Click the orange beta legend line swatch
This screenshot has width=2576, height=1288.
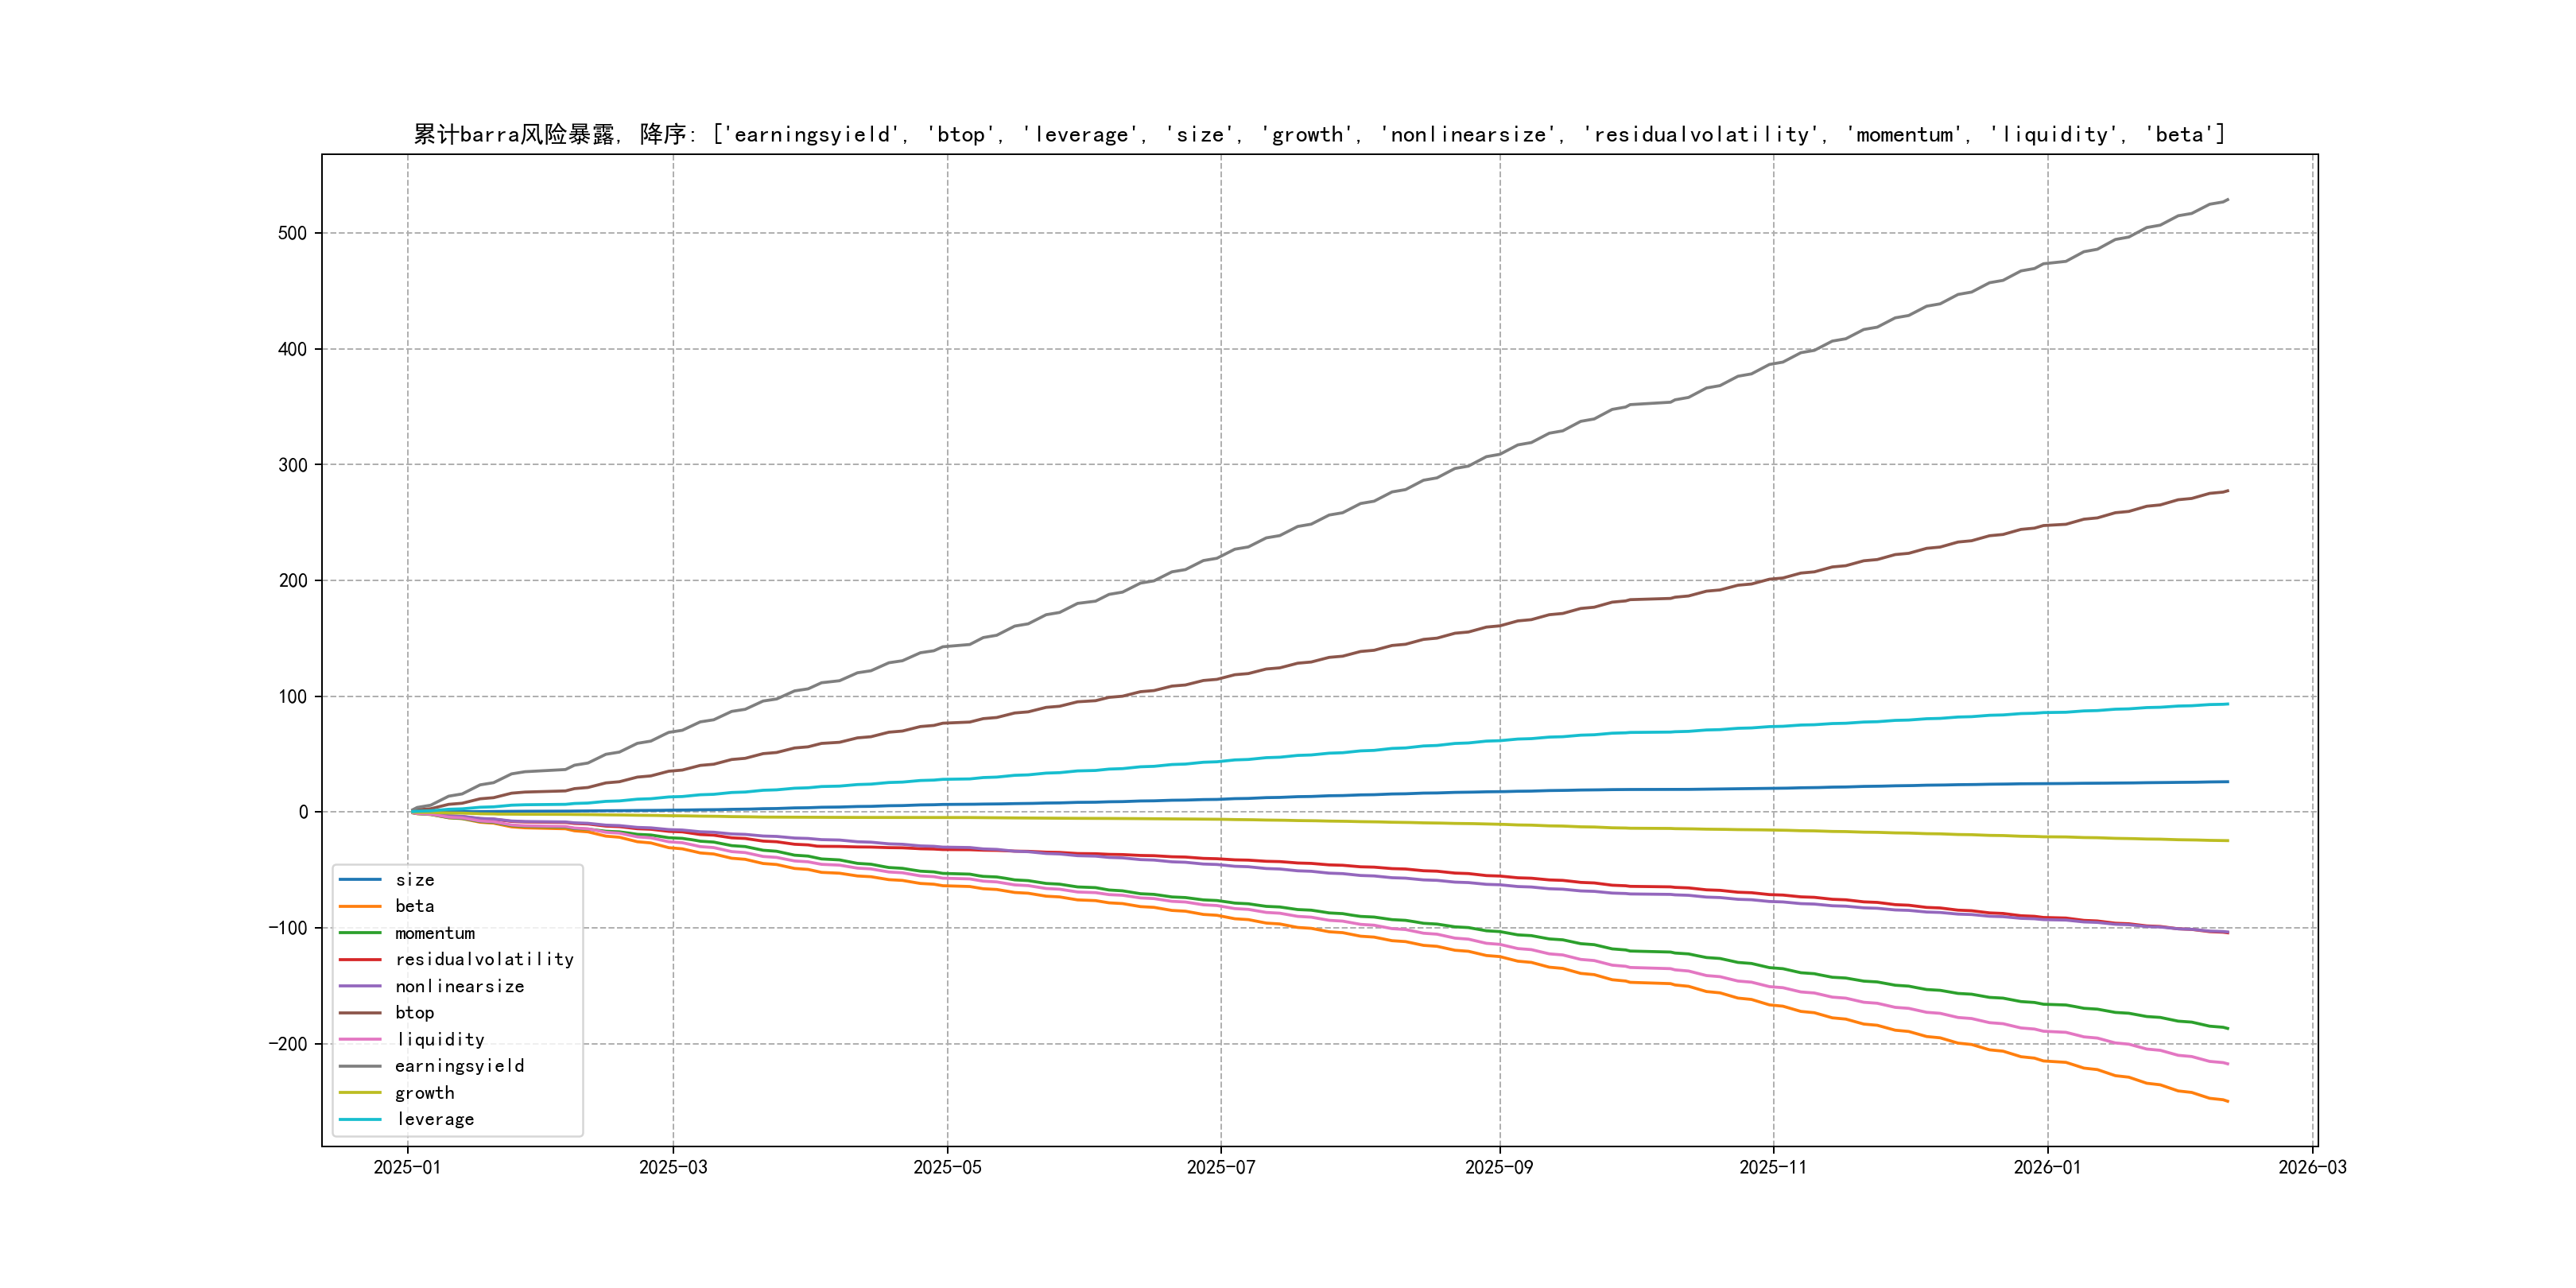(360, 906)
